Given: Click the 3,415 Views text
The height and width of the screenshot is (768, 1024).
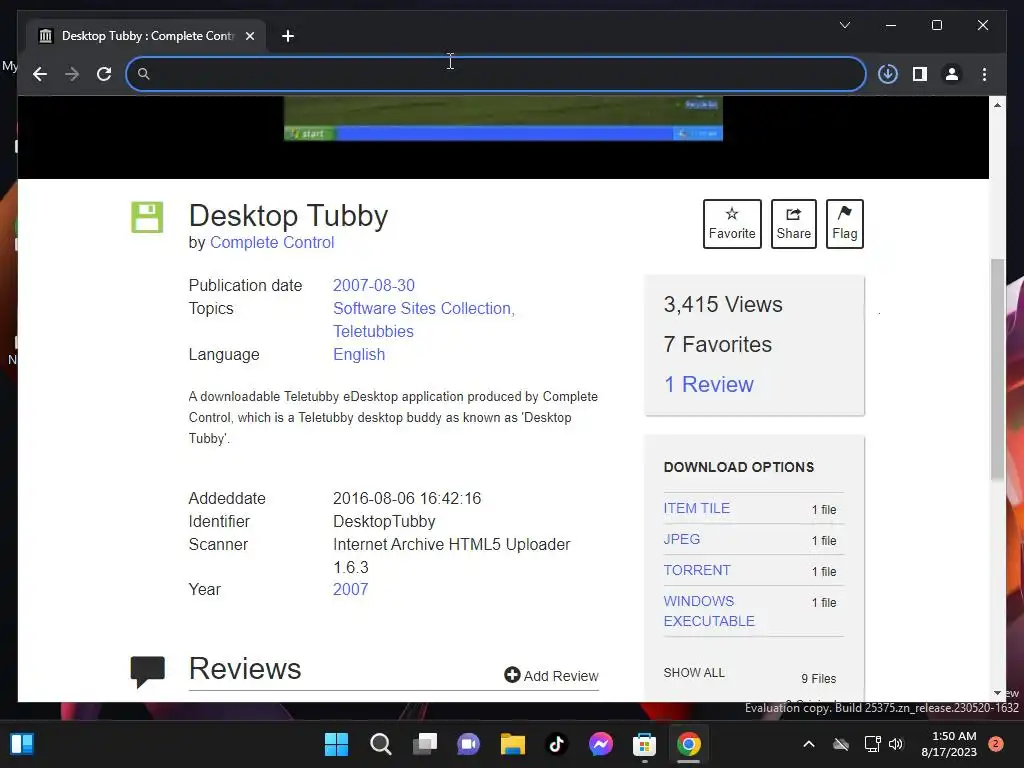Looking at the screenshot, I should (723, 304).
